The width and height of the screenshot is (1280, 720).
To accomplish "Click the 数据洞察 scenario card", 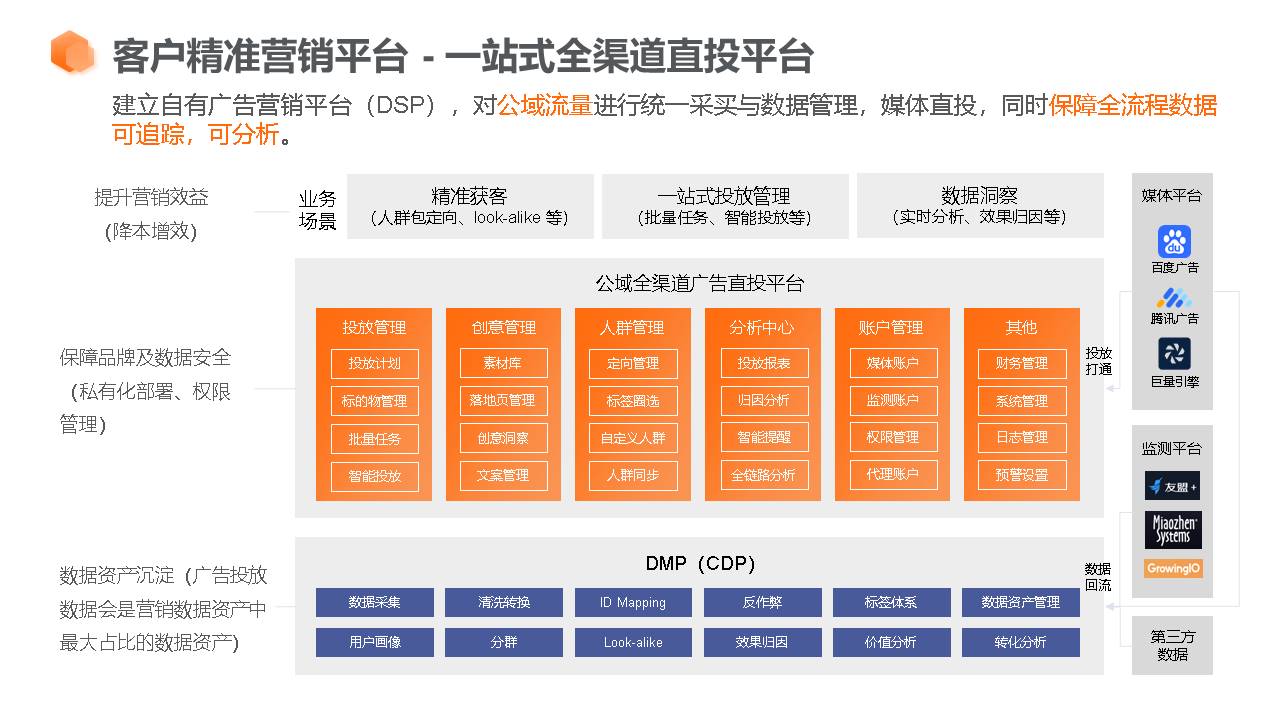I will 980,206.
